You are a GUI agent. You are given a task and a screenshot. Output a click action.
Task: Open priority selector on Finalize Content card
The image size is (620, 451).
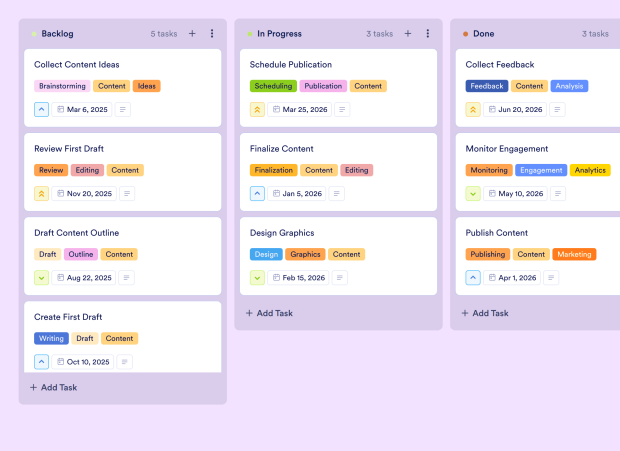(257, 194)
